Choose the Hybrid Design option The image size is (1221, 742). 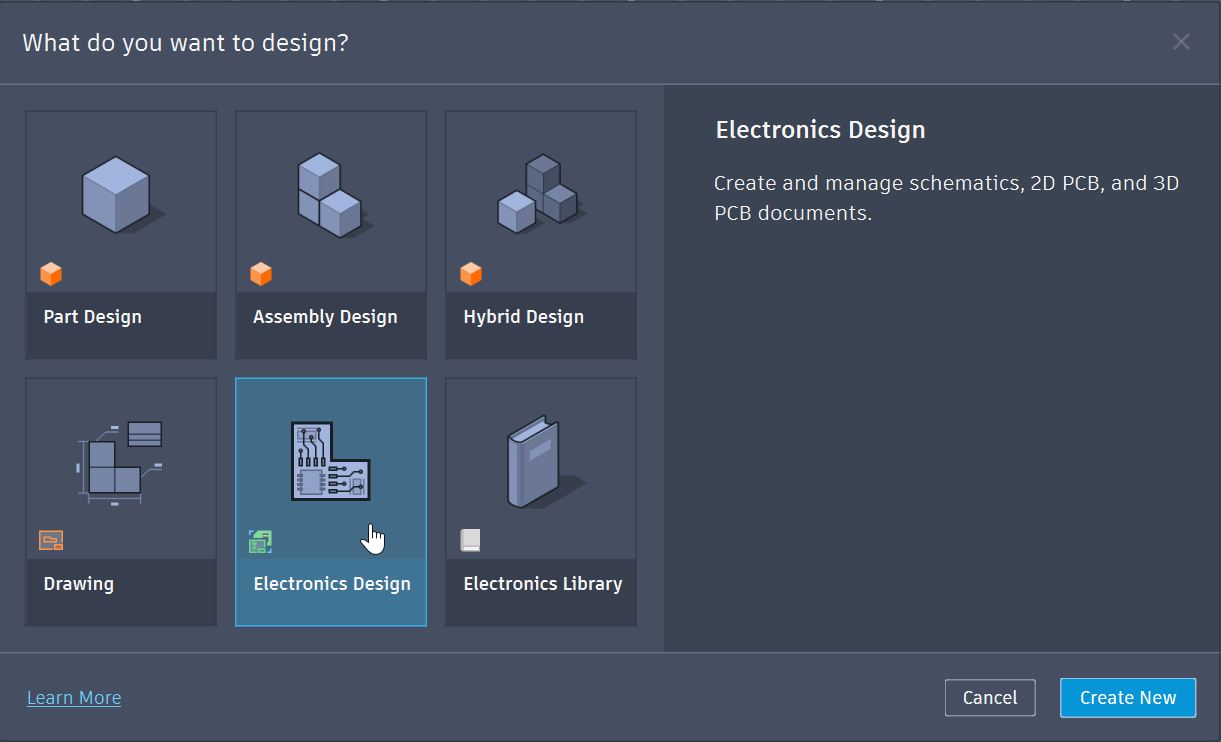[540, 195]
